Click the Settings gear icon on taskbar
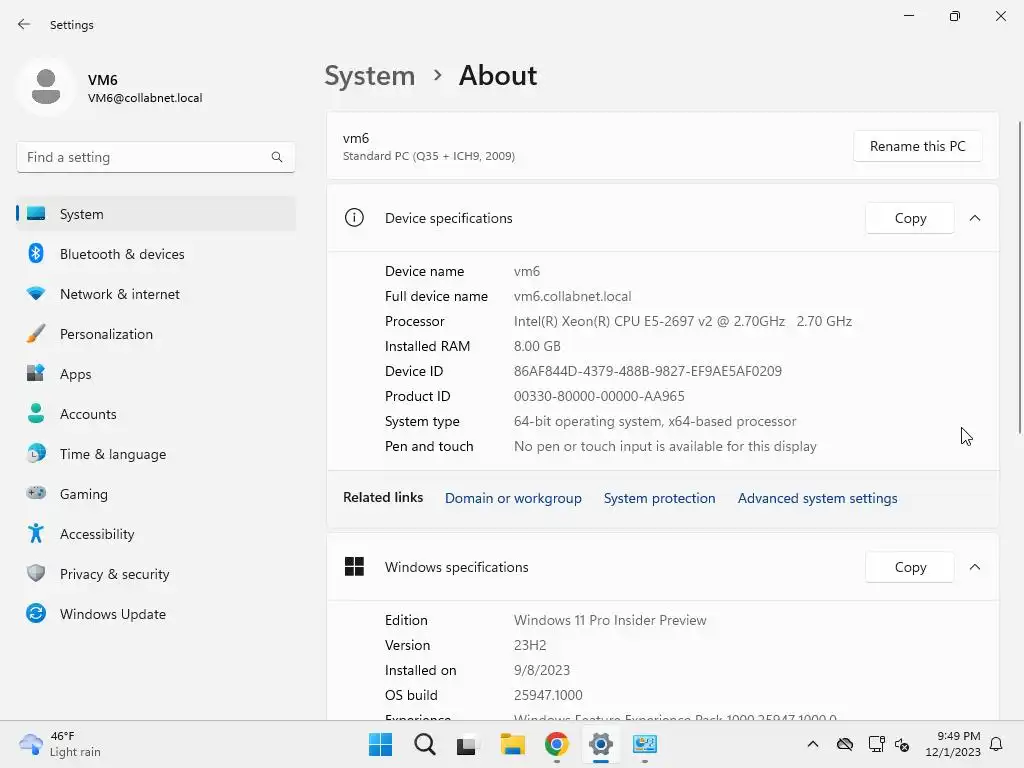Viewport: 1024px width, 768px height. point(600,744)
